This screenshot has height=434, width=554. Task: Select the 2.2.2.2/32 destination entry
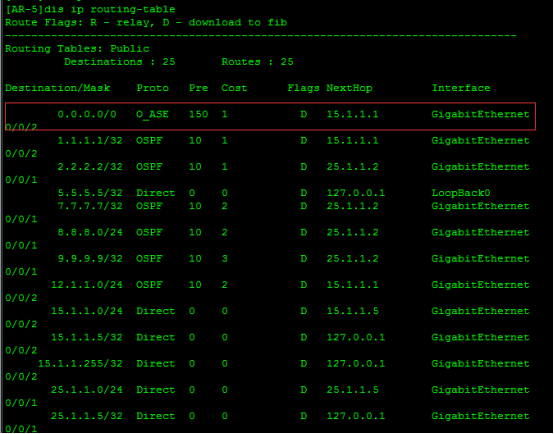point(90,167)
